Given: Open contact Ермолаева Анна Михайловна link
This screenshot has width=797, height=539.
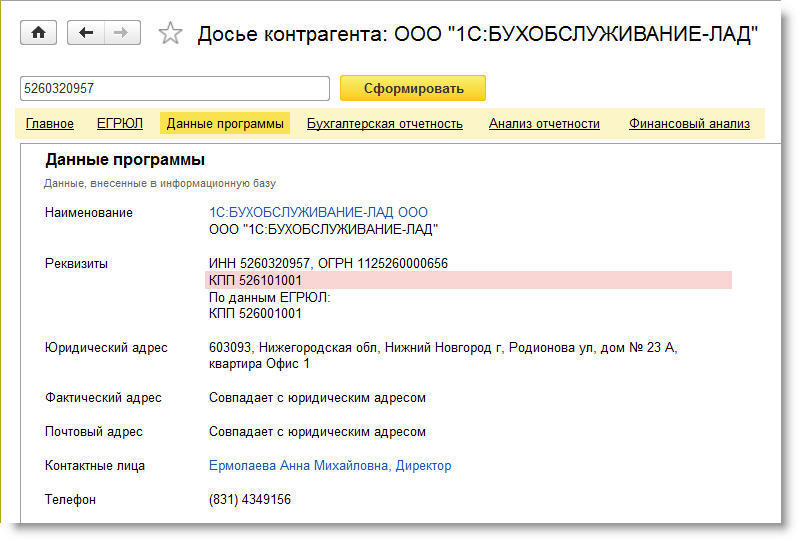Looking at the screenshot, I should pos(330,465).
